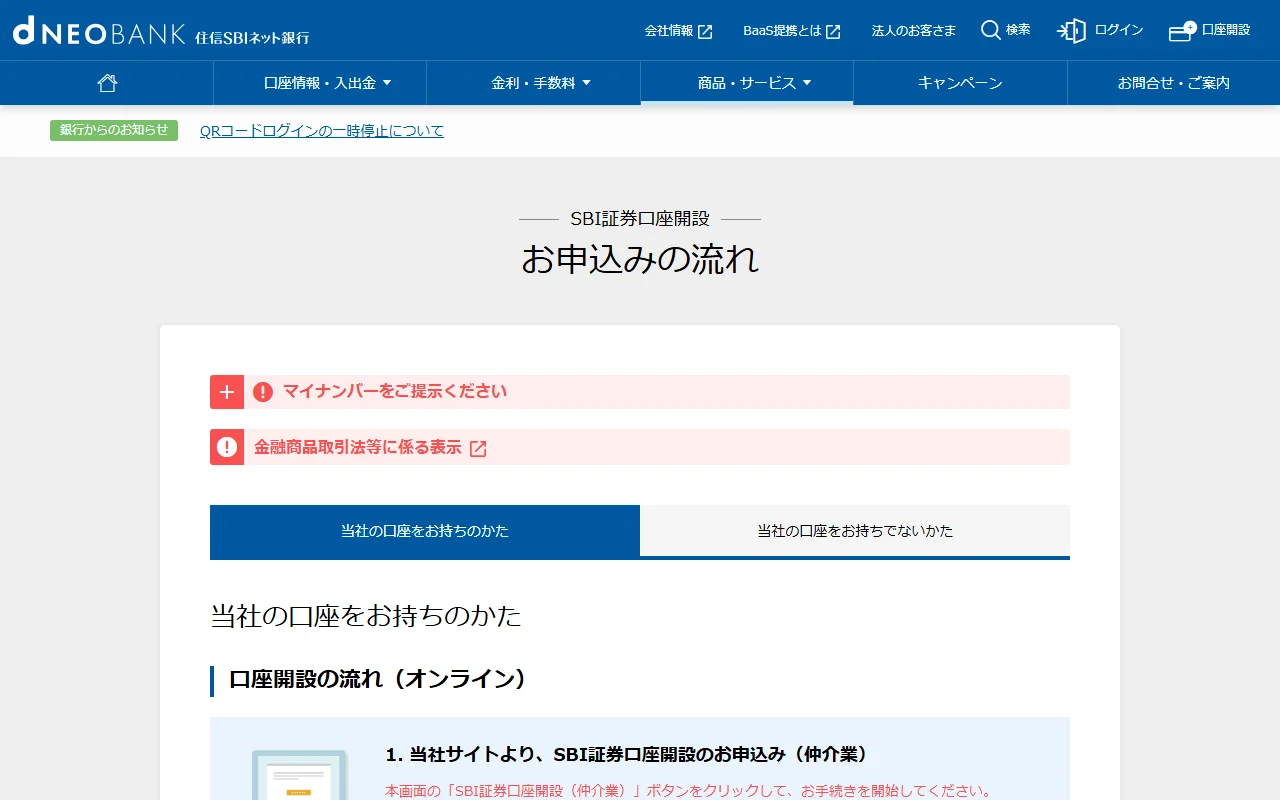Click the login door icon
The height and width of the screenshot is (800, 1280).
pos(1071,31)
